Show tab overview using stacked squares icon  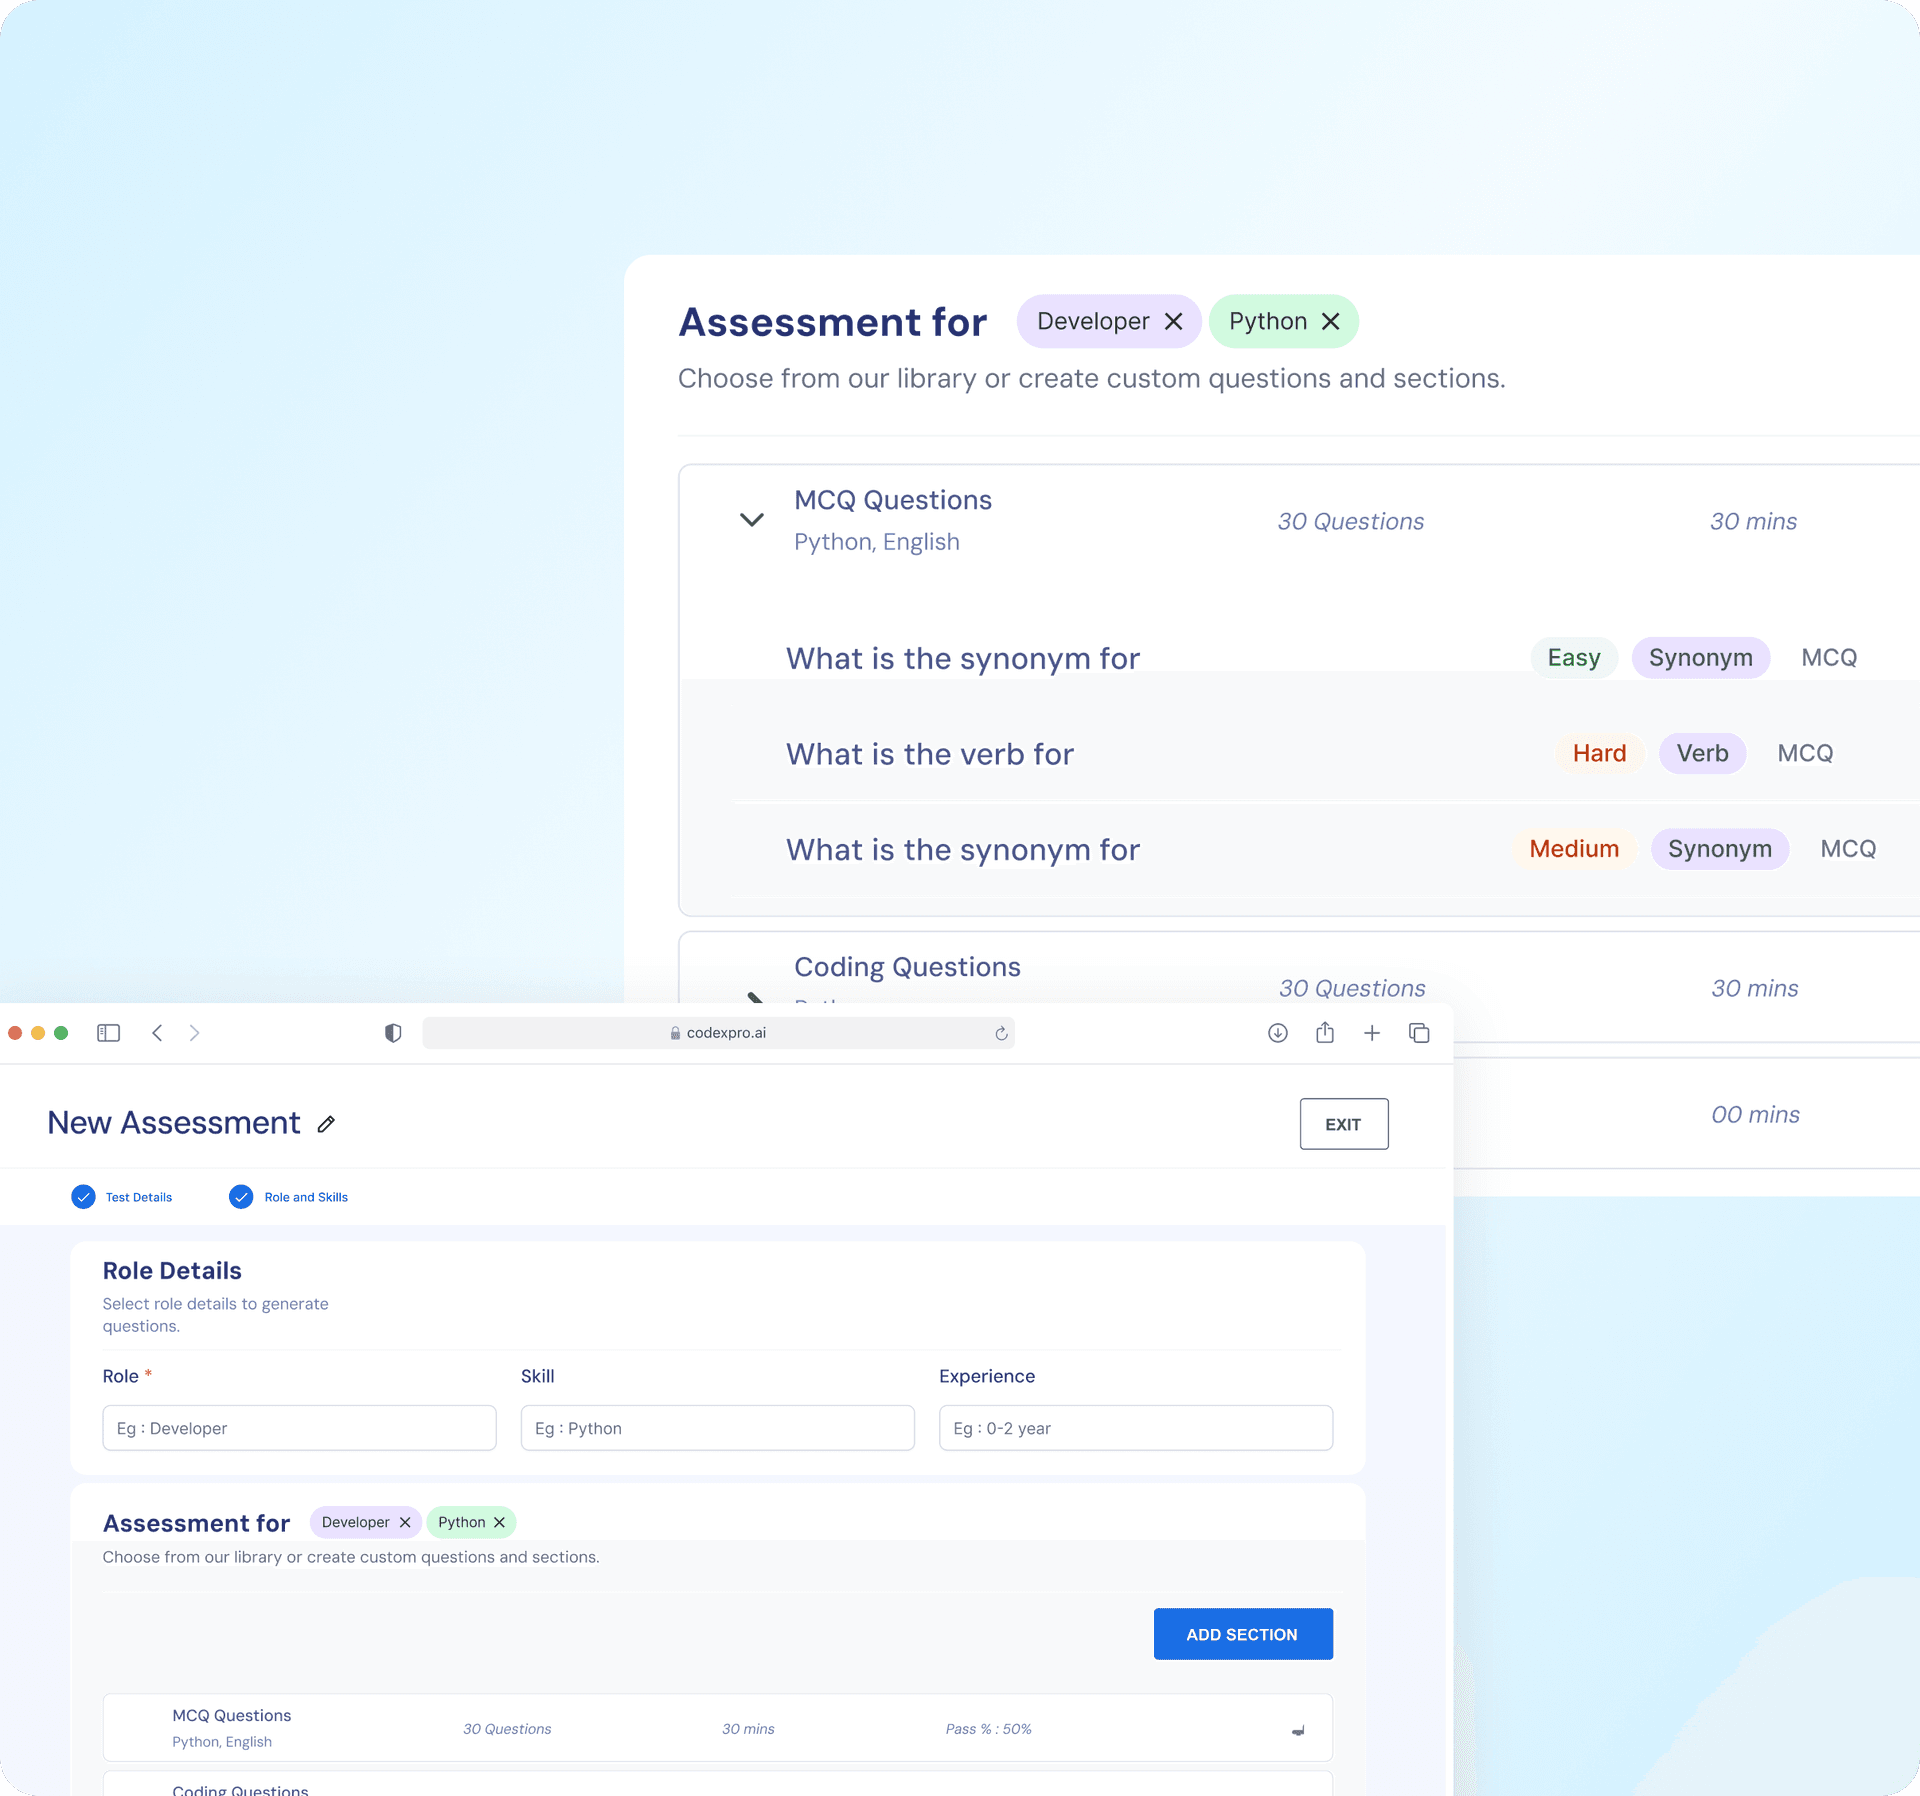[x=1419, y=1033]
